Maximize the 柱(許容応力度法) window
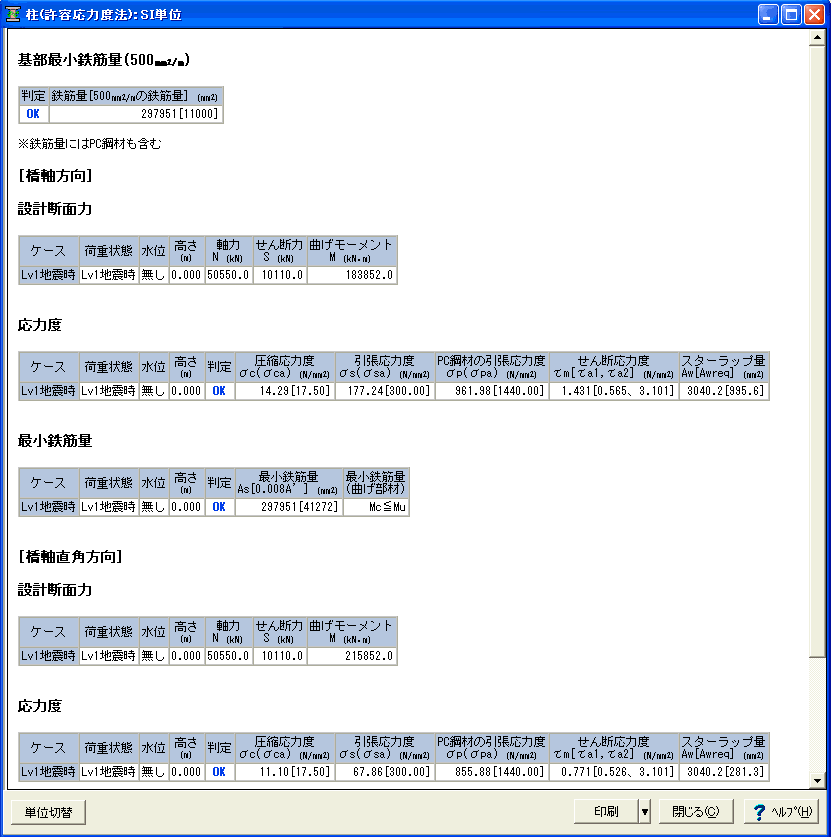 coord(791,14)
